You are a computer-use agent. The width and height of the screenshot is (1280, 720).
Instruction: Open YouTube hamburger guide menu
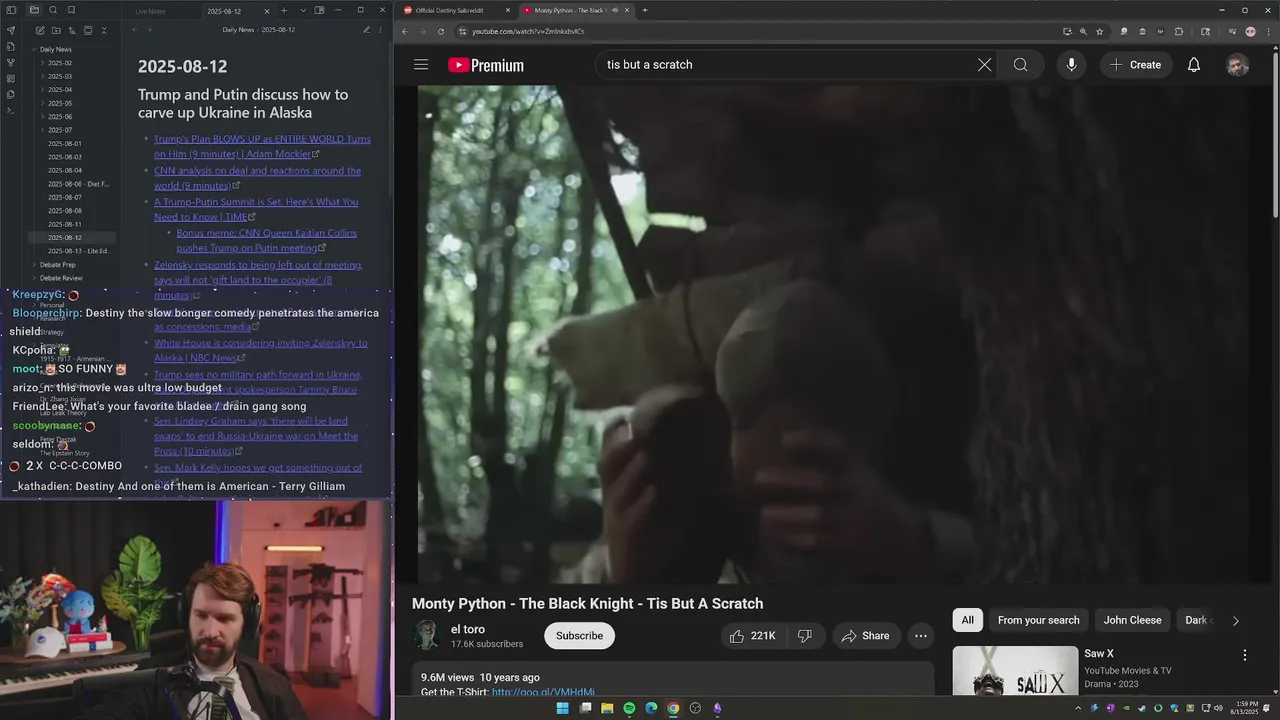[x=421, y=65]
